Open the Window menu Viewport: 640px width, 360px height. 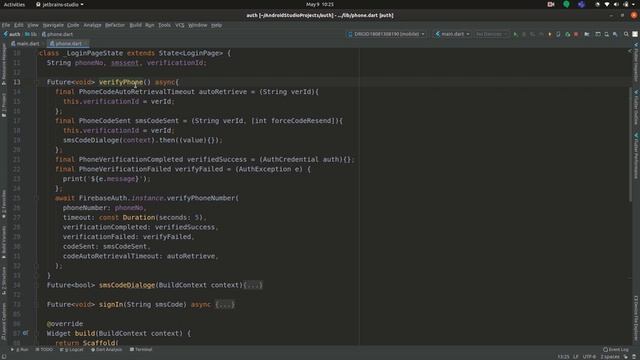click(198, 25)
